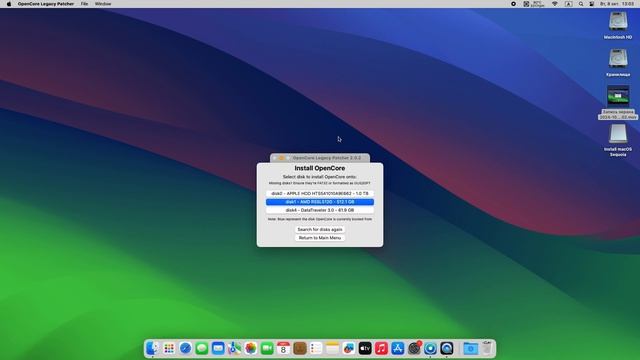The height and width of the screenshot is (360, 640).
Task: Select the screen recording .mov file thumbnail
Action: click(x=618, y=97)
